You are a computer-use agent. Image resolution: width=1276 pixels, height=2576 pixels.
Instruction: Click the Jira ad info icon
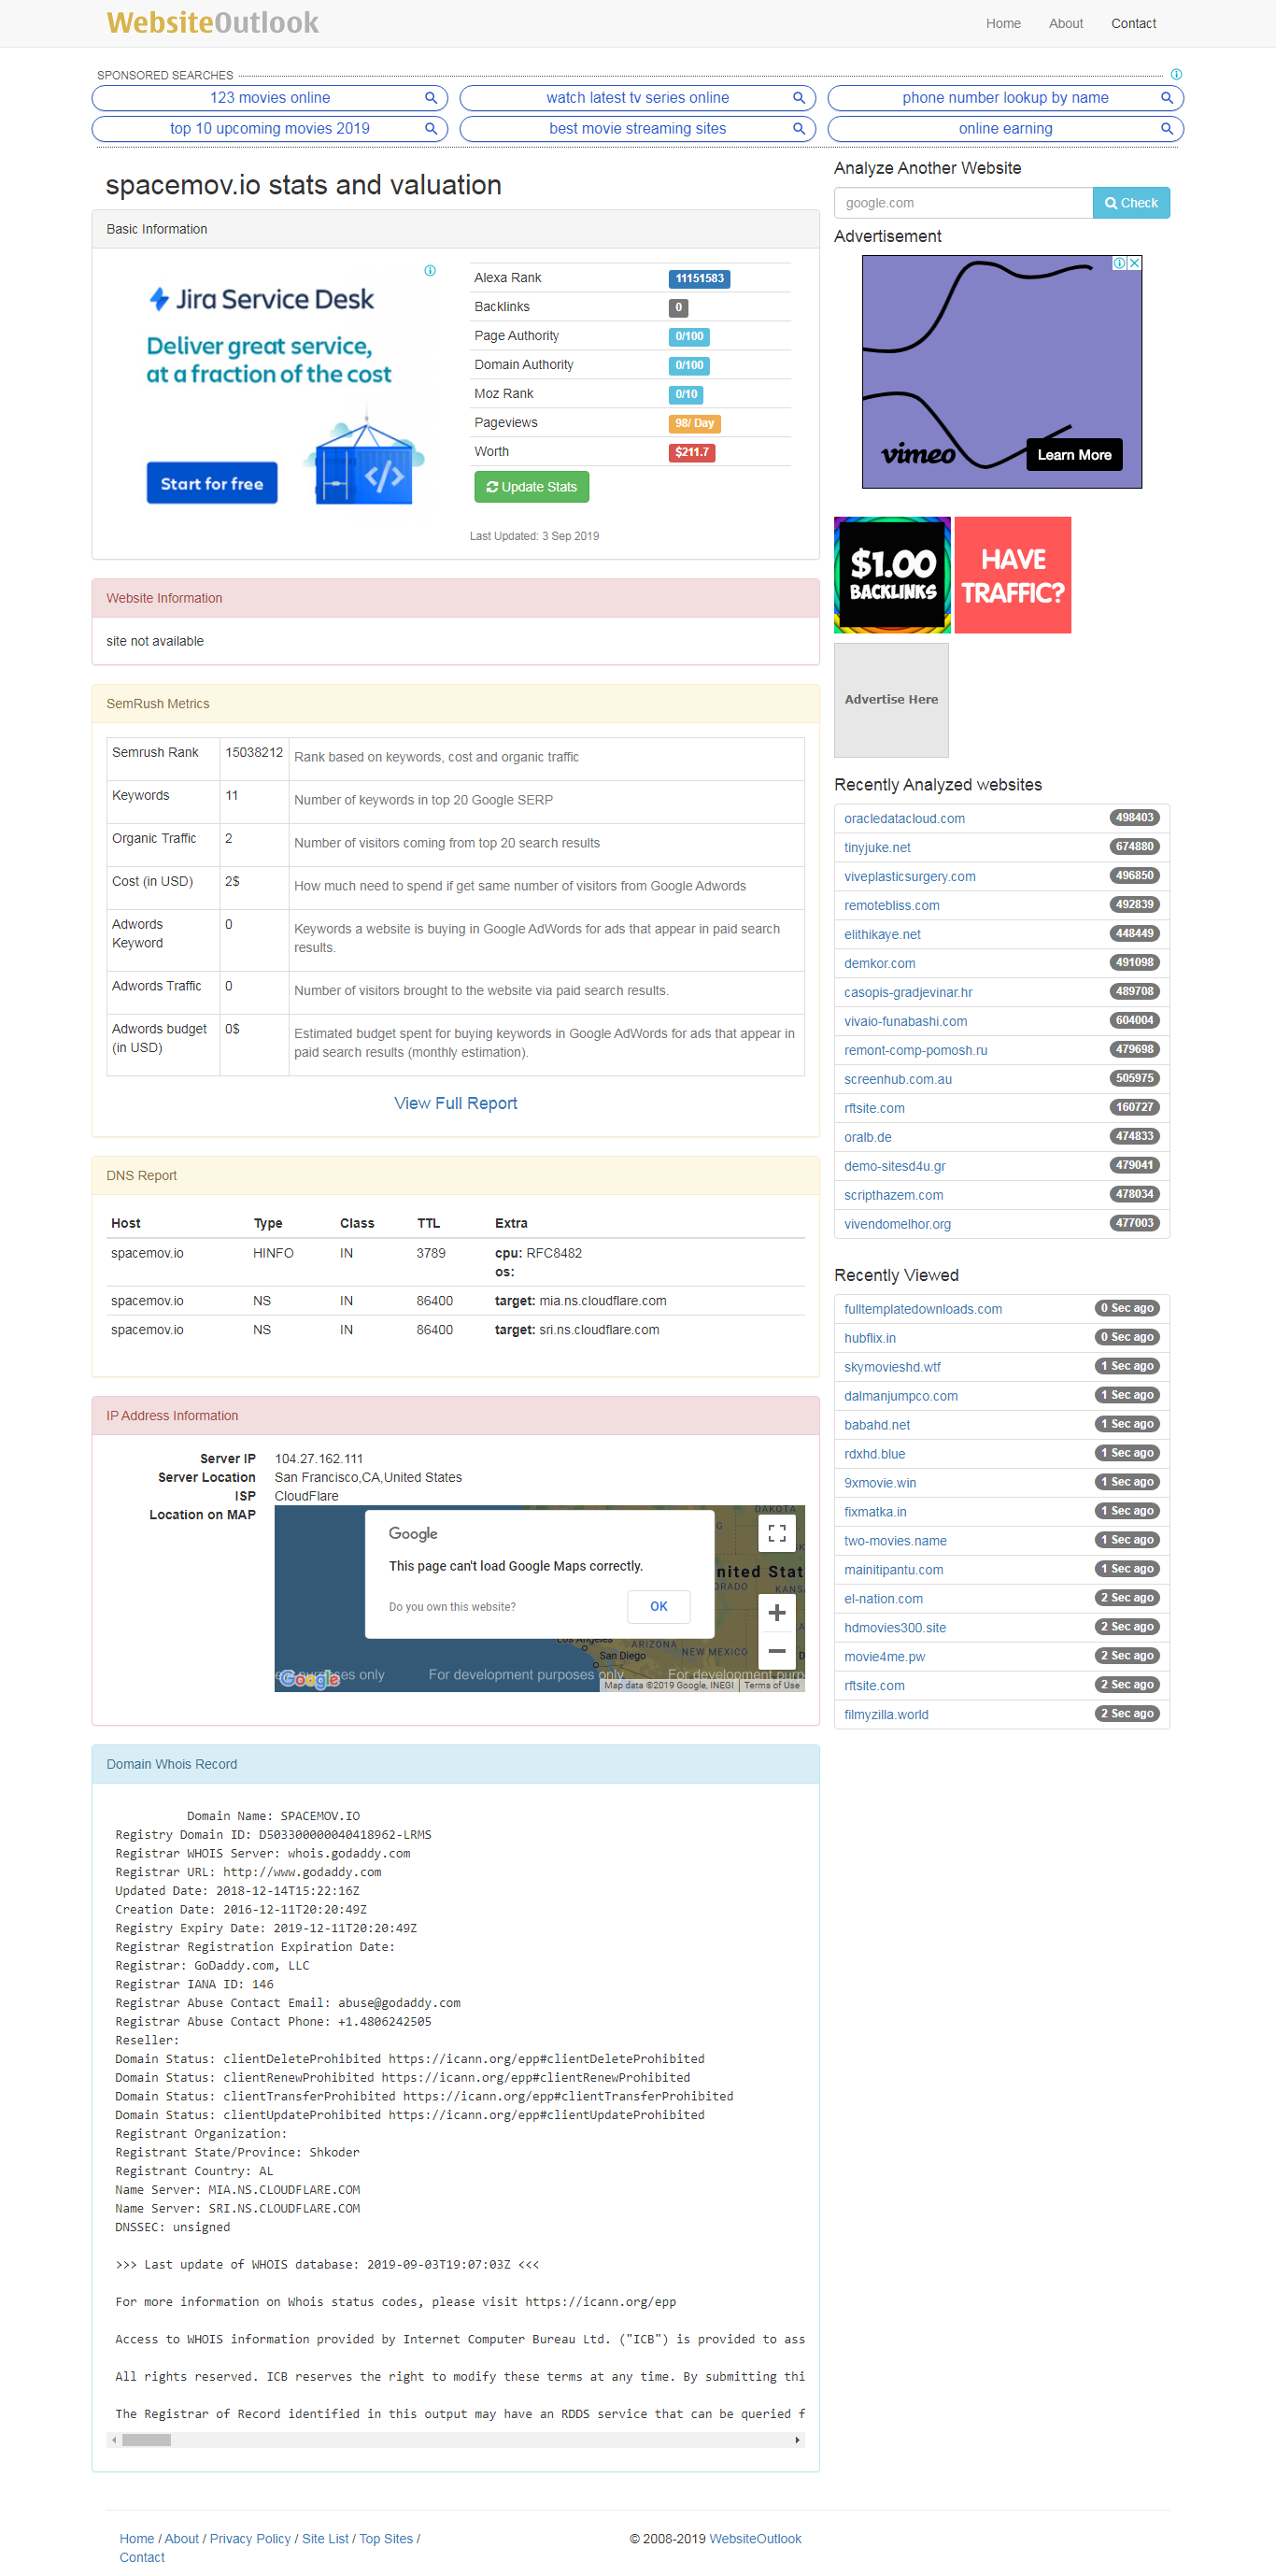(x=430, y=270)
